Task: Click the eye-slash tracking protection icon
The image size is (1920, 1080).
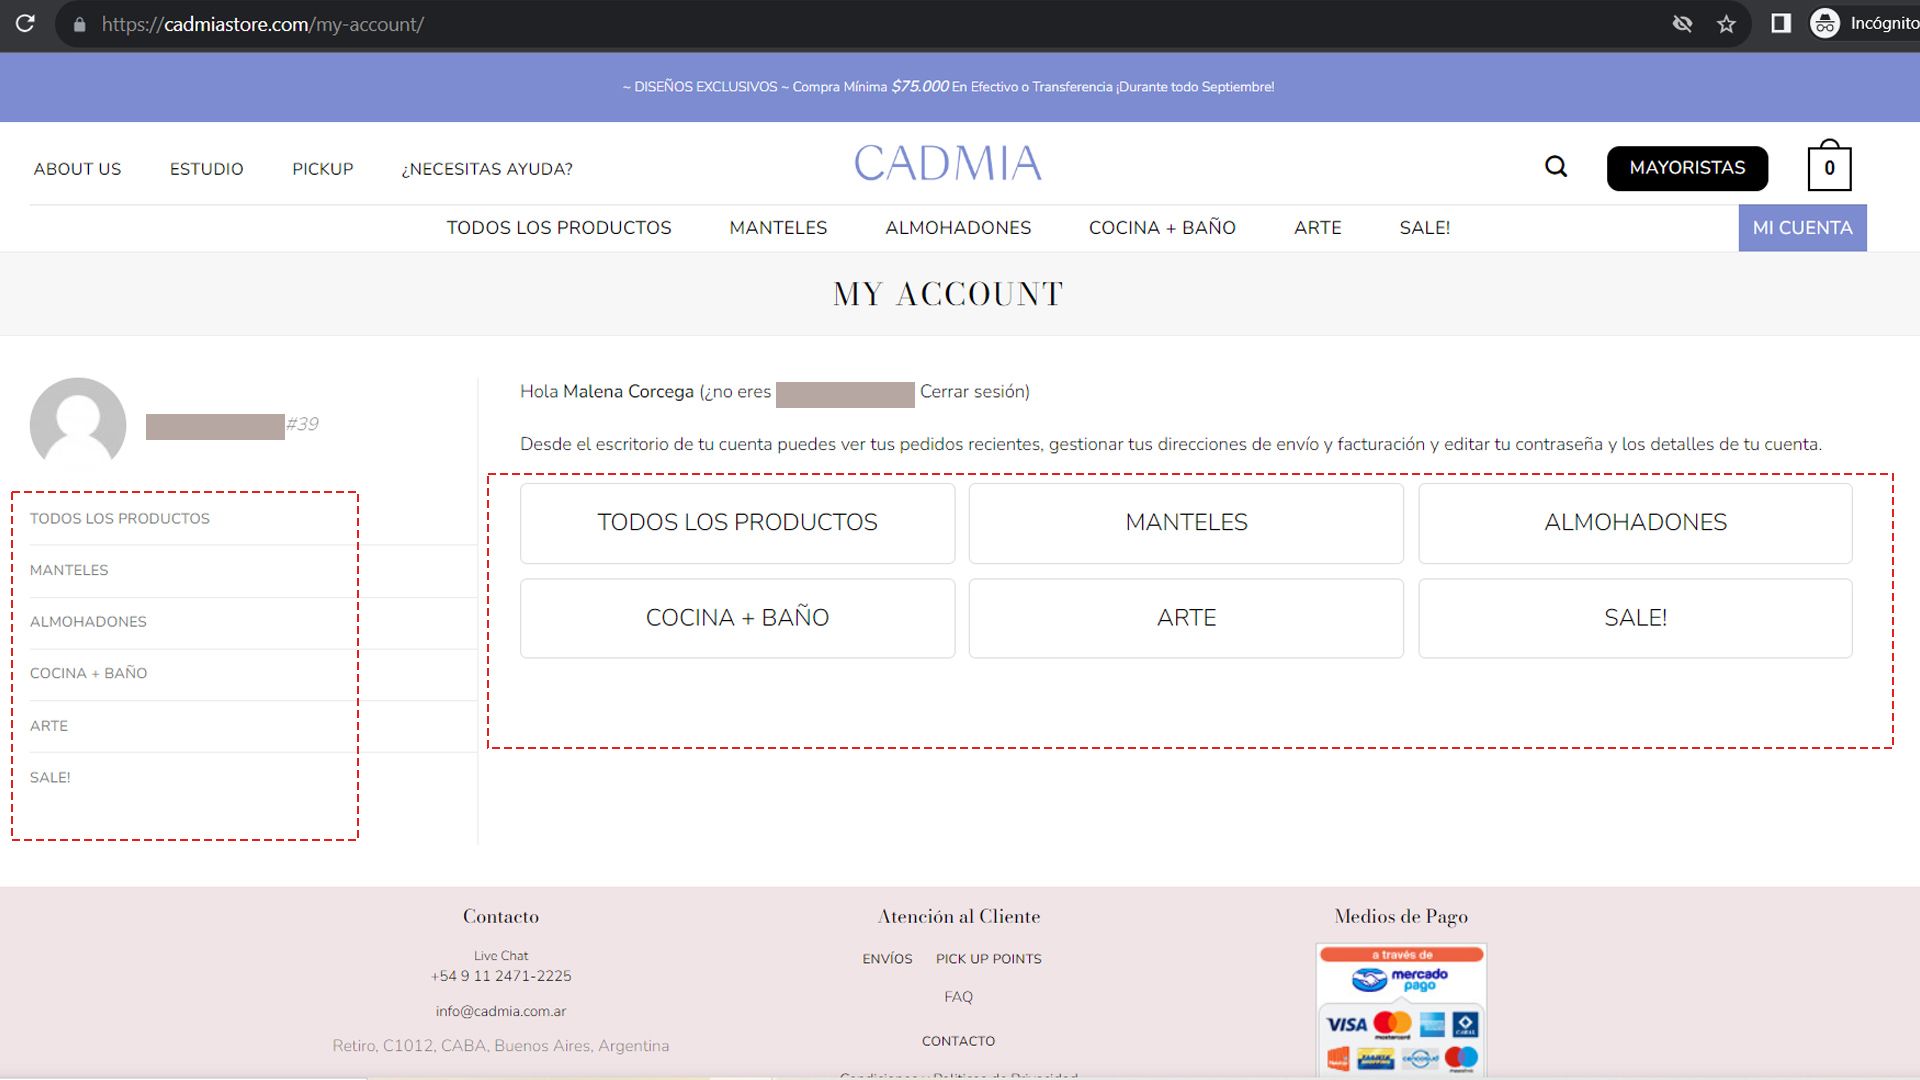Action: (x=1682, y=24)
